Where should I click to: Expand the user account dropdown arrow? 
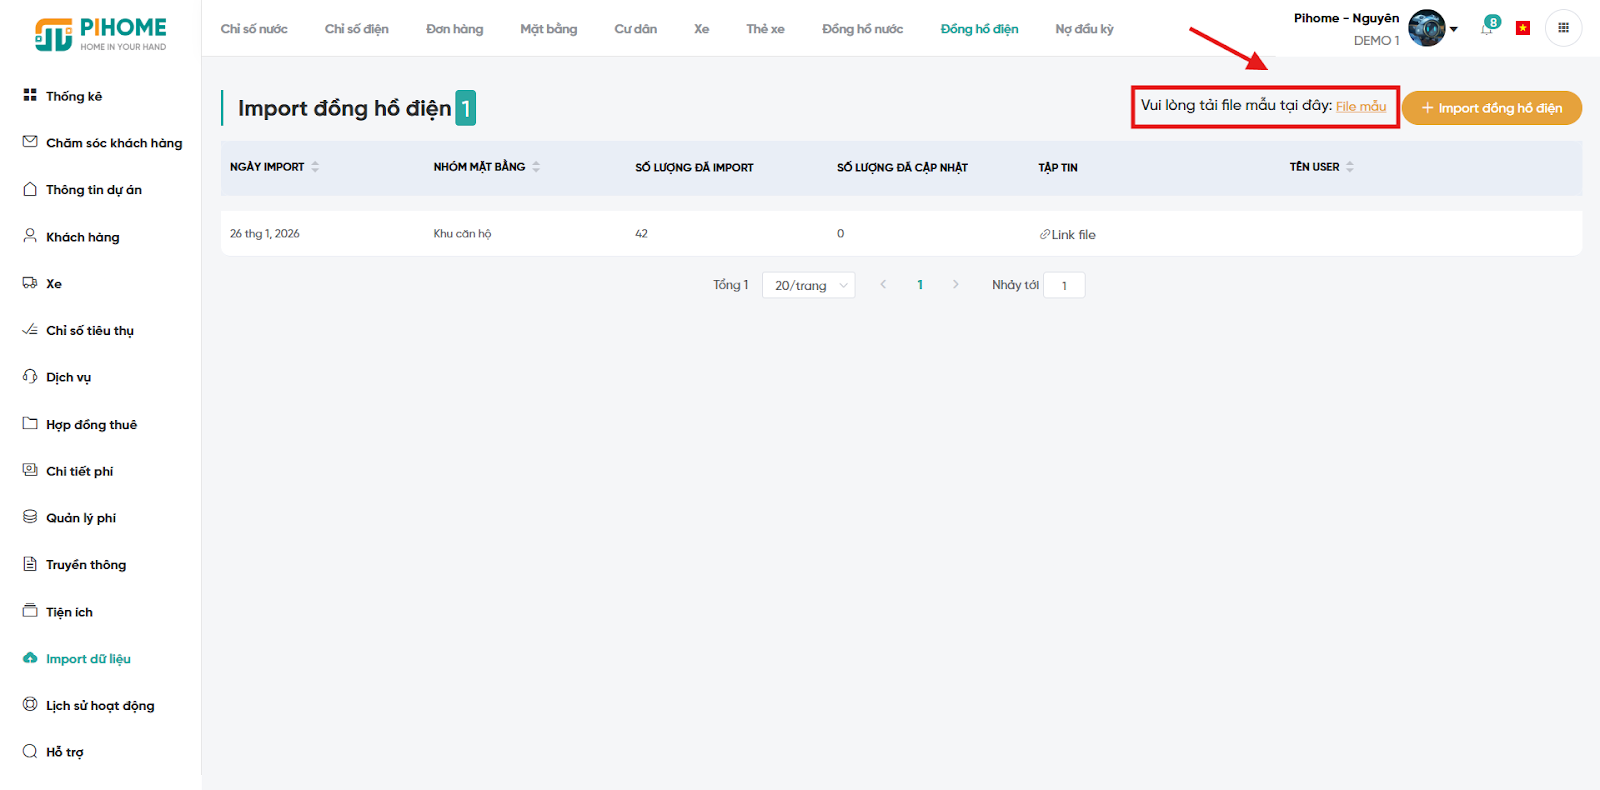pos(1454,29)
